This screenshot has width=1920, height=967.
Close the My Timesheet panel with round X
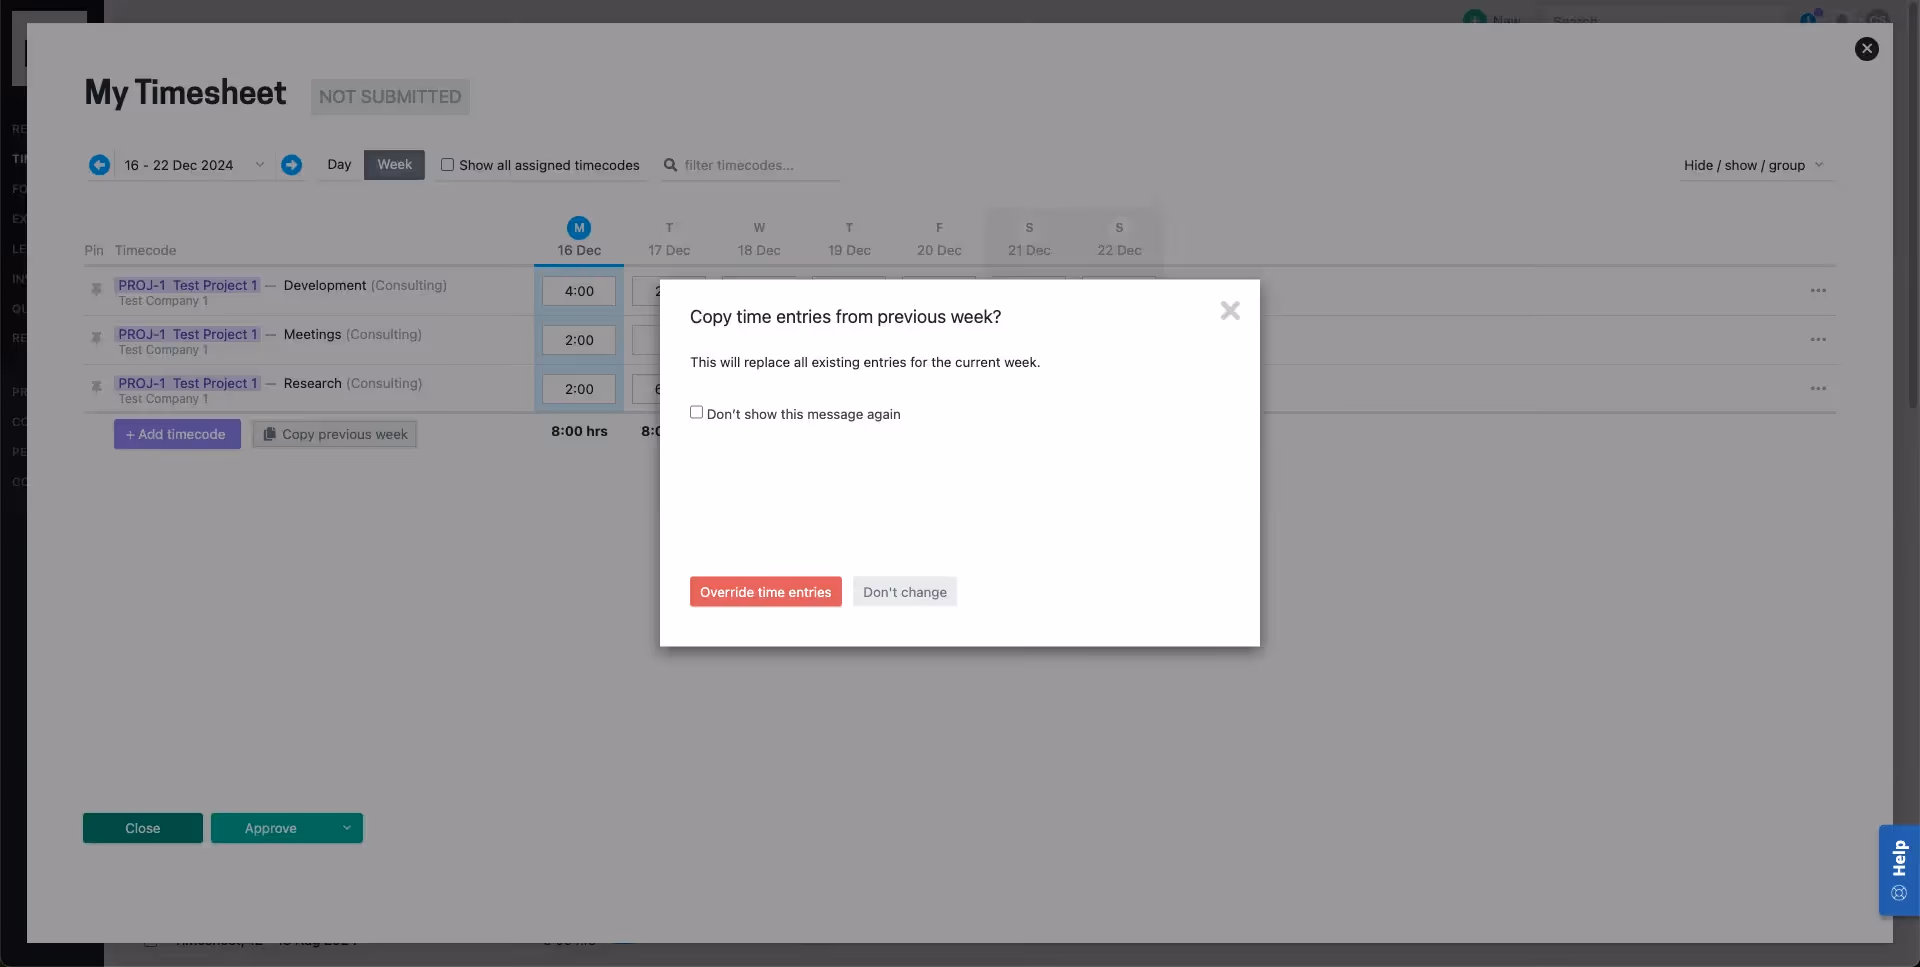coord(1866,49)
